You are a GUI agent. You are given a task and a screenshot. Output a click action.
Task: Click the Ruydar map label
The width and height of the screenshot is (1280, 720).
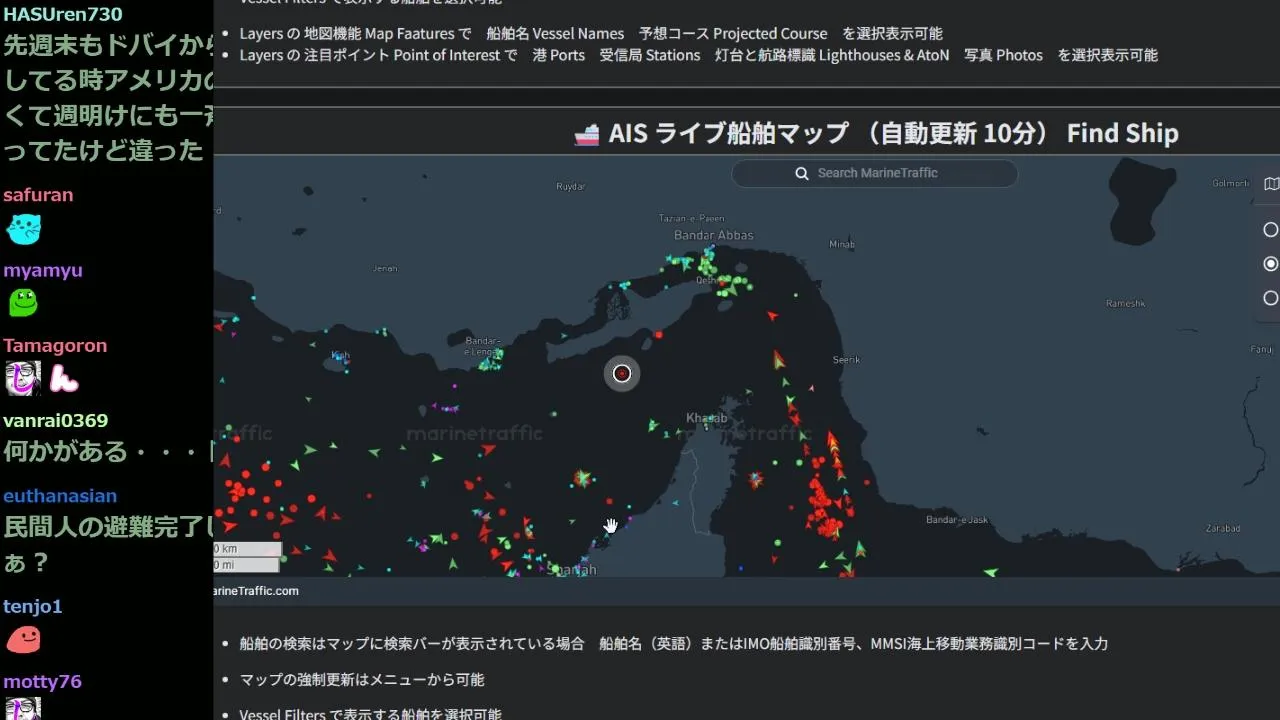(x=570, y=186)
